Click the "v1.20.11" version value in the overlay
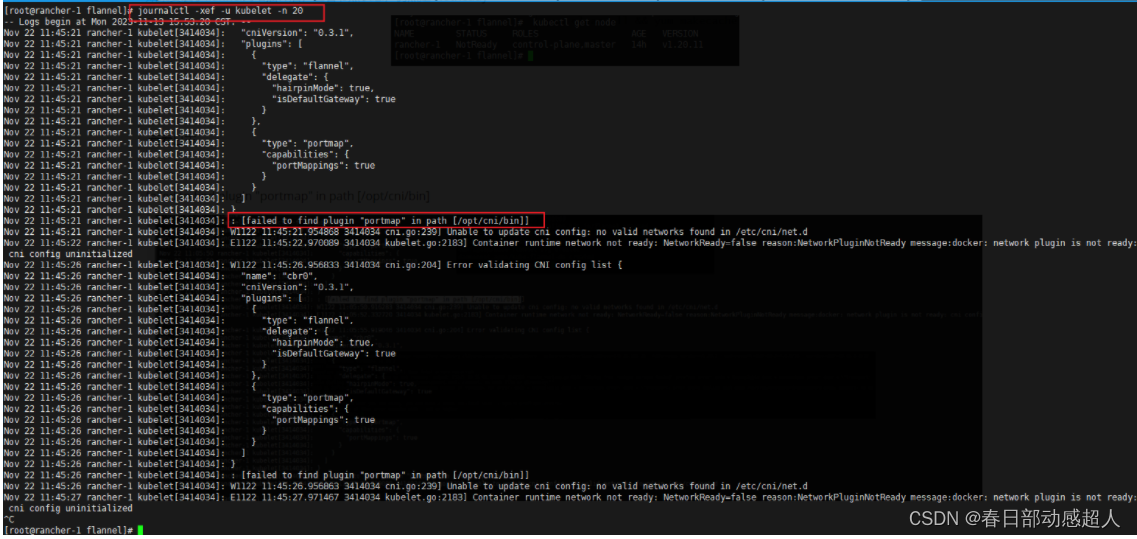The image size is (1137, 539). point(682,44)
